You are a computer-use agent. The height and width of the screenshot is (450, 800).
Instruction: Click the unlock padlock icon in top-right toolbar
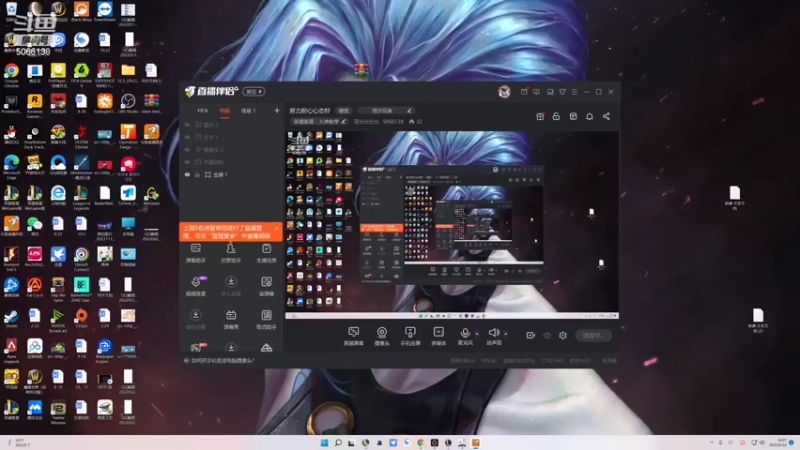[x=556, y=116]
